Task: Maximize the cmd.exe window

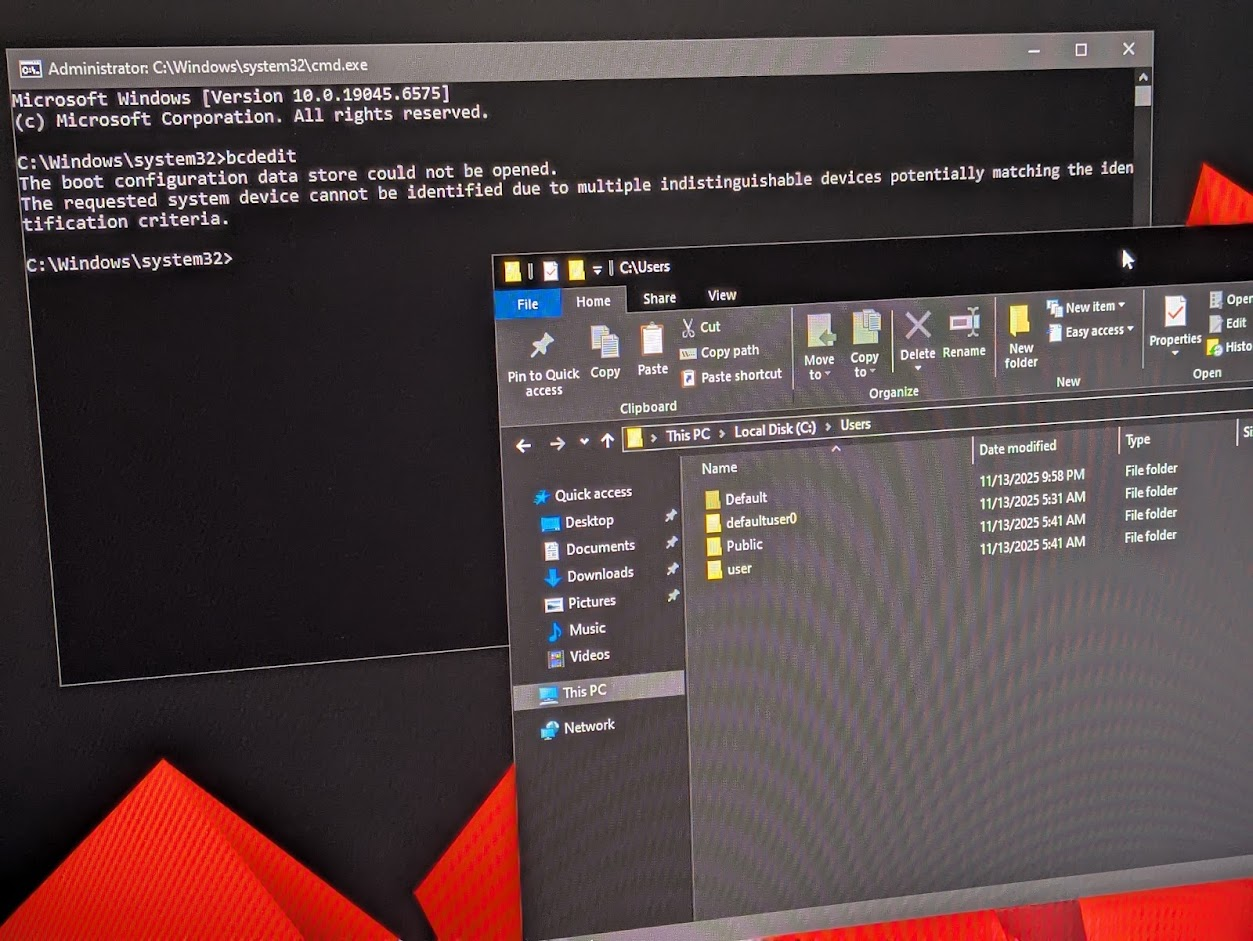Action: tap(1081, 50)
